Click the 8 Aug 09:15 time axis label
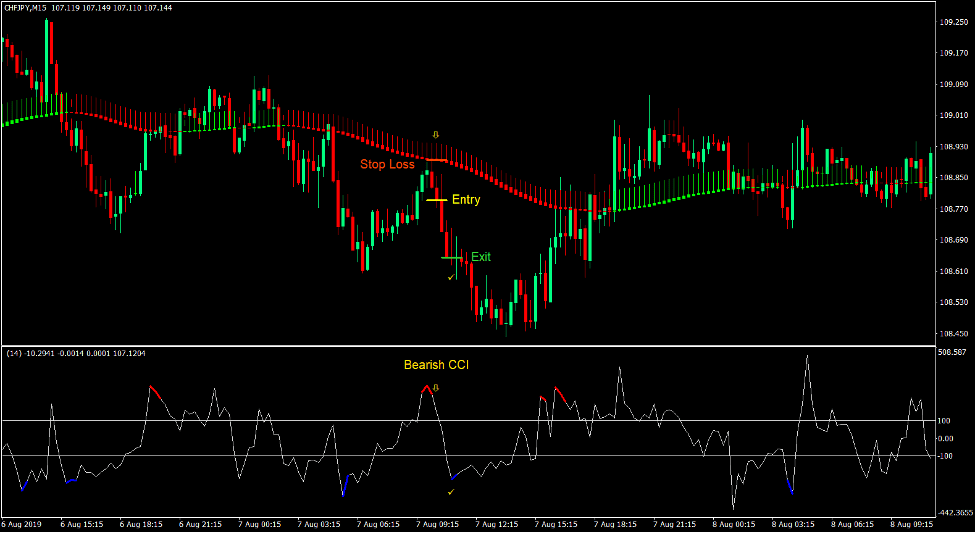Image resolution: width=977 pixels, height=533 pixels. (914, 524)
